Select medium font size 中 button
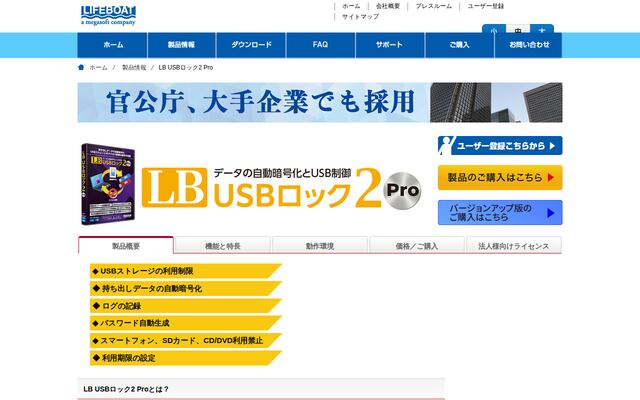 pyautogui.click(x=518, y=29)
